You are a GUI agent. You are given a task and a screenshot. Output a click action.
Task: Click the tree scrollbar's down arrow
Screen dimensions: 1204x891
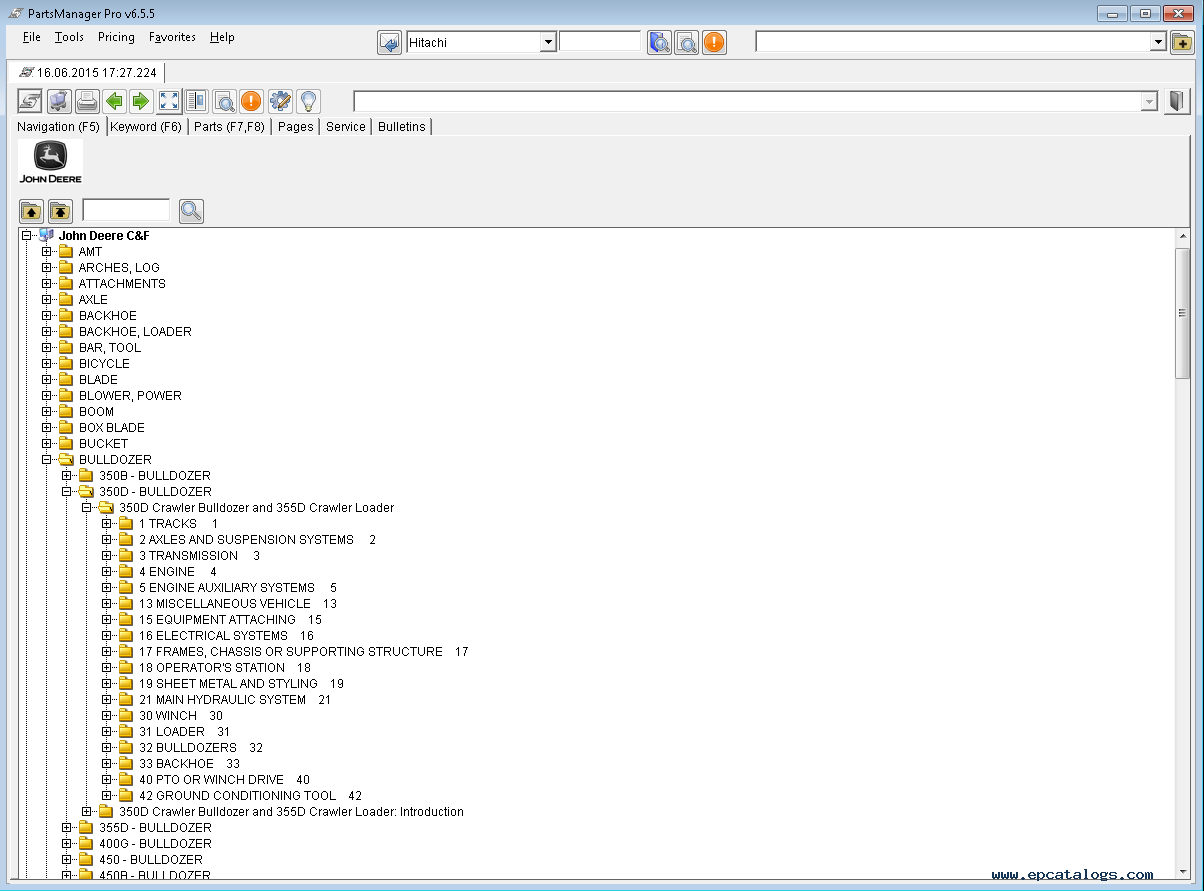[x=1182, y=871]
